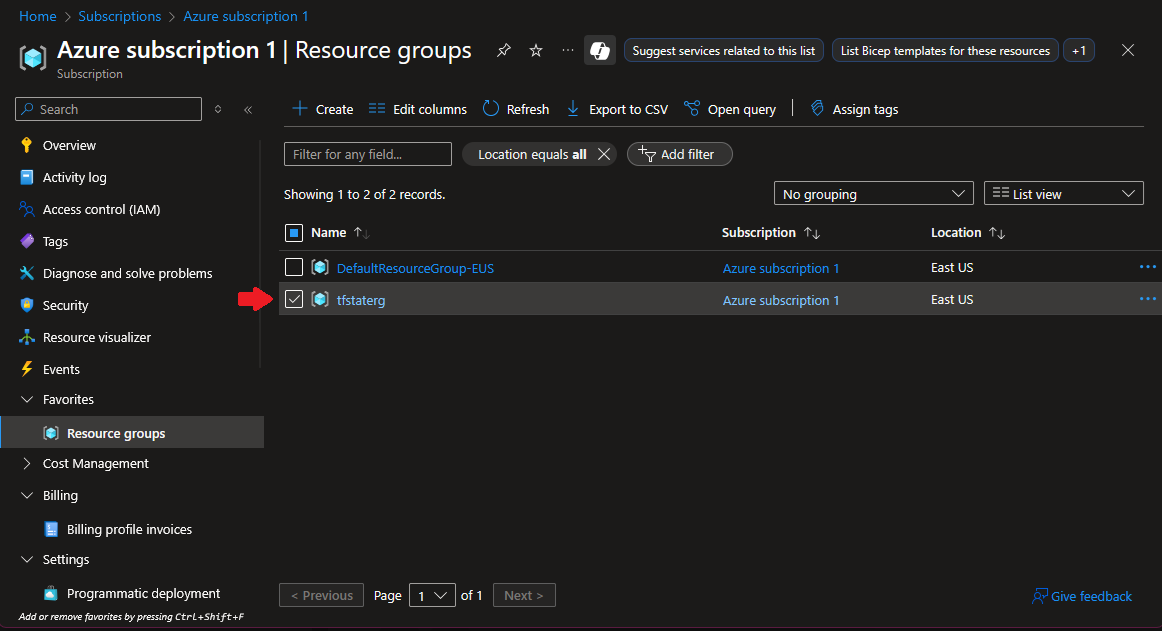Click Edit columns in the toolbar

[x=418, y=109]
